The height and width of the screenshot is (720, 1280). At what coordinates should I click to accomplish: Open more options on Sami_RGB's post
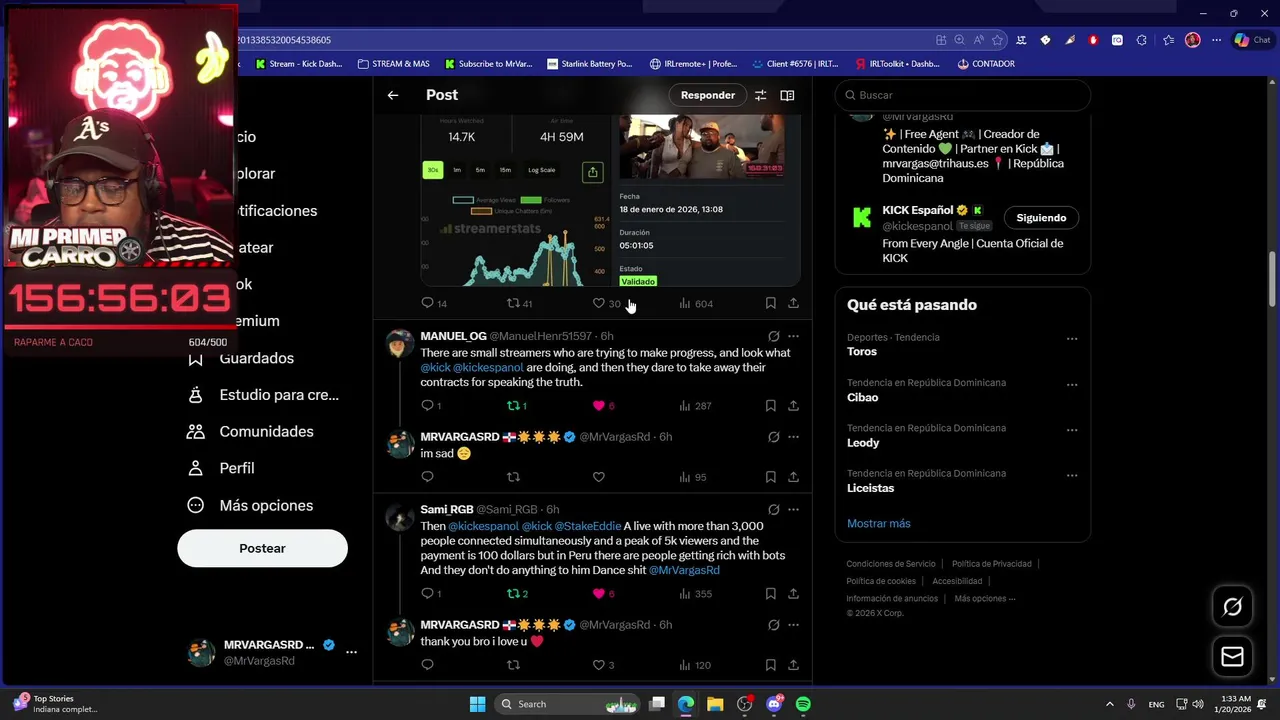[x=793, y=510]
